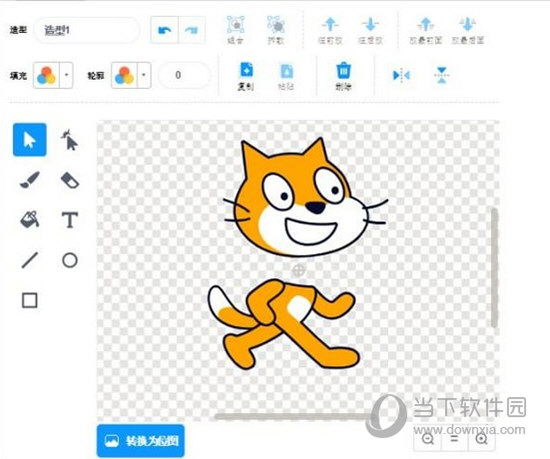The width and height of the screenshot is (550, 459).
Task: Click the Outline color swatch
Action: (124, 75)
